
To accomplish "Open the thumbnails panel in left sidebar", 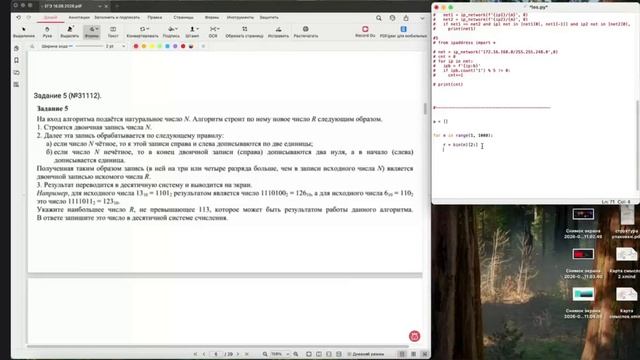I will tap(16, 48).
